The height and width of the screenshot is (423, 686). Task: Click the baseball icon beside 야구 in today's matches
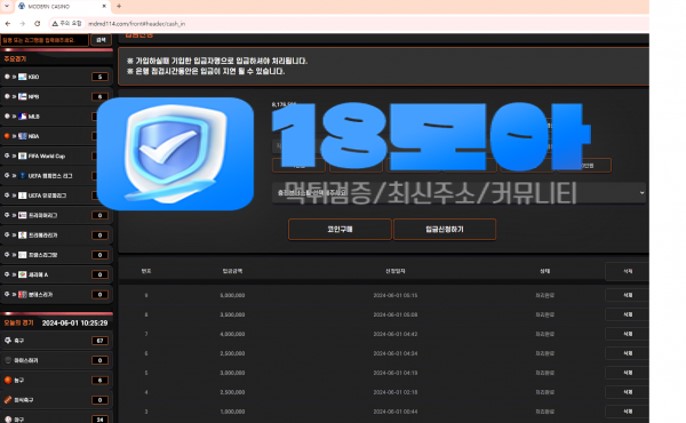click(x=8, y=419)
